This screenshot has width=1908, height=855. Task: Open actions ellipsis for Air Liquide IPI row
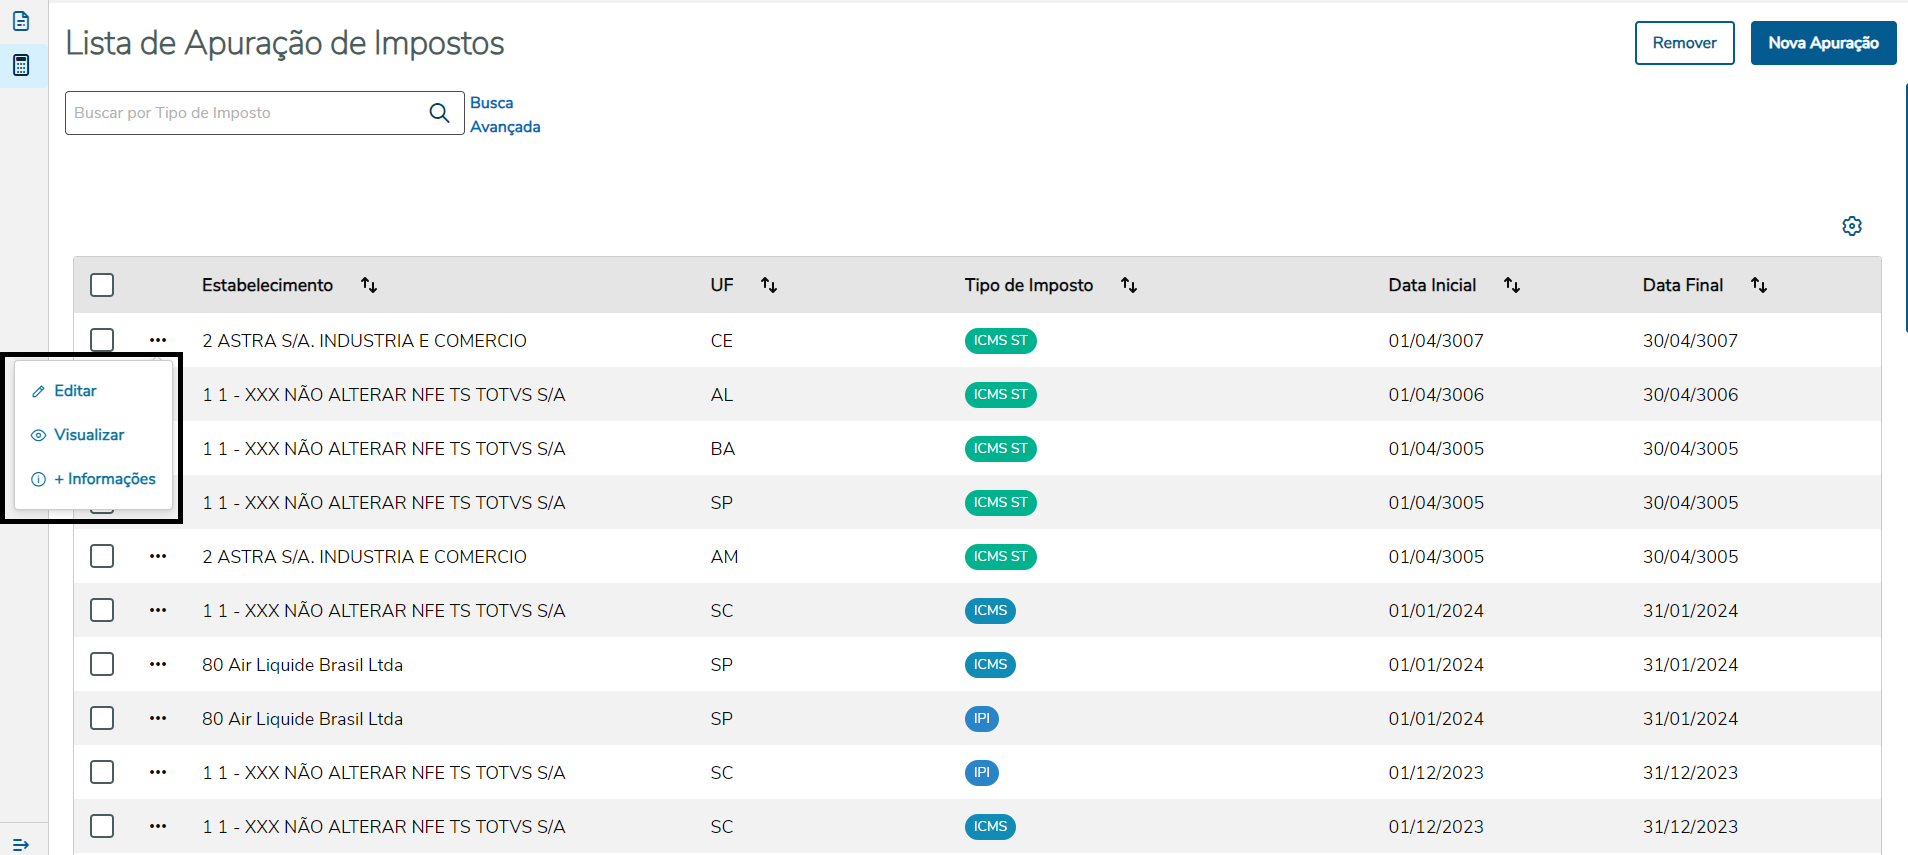(x=158, y=718)
